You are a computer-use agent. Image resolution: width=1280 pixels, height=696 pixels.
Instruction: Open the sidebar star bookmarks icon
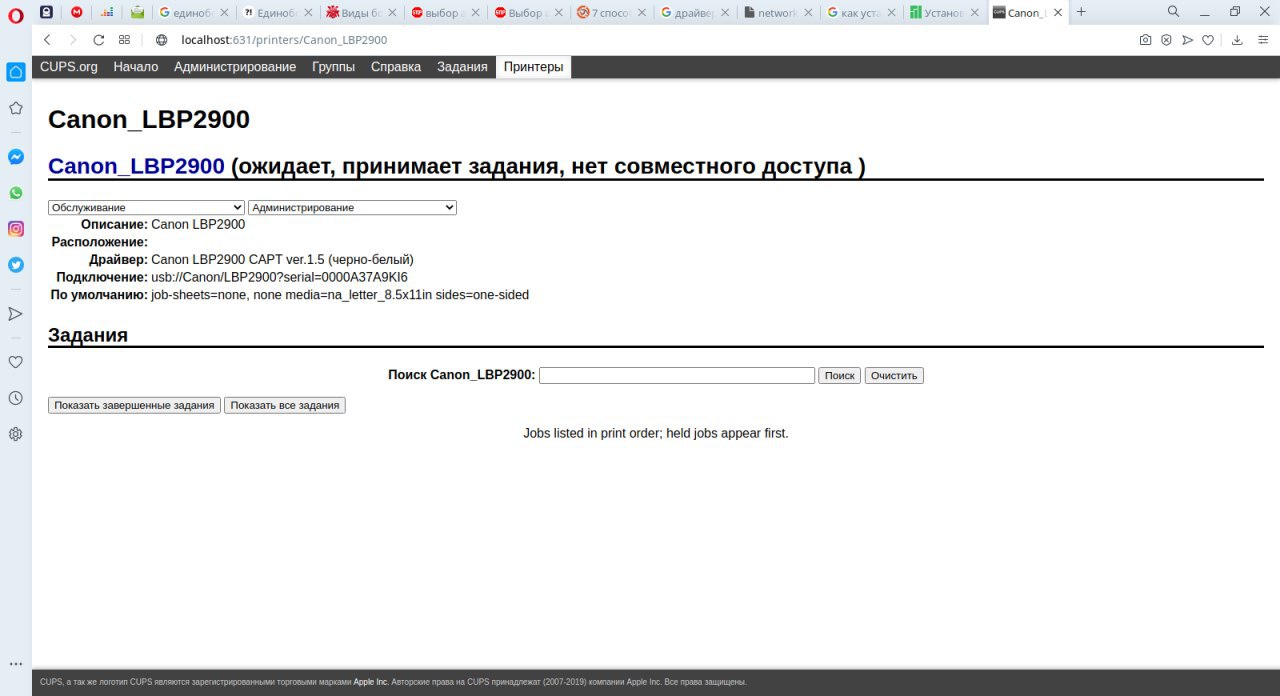16,108
